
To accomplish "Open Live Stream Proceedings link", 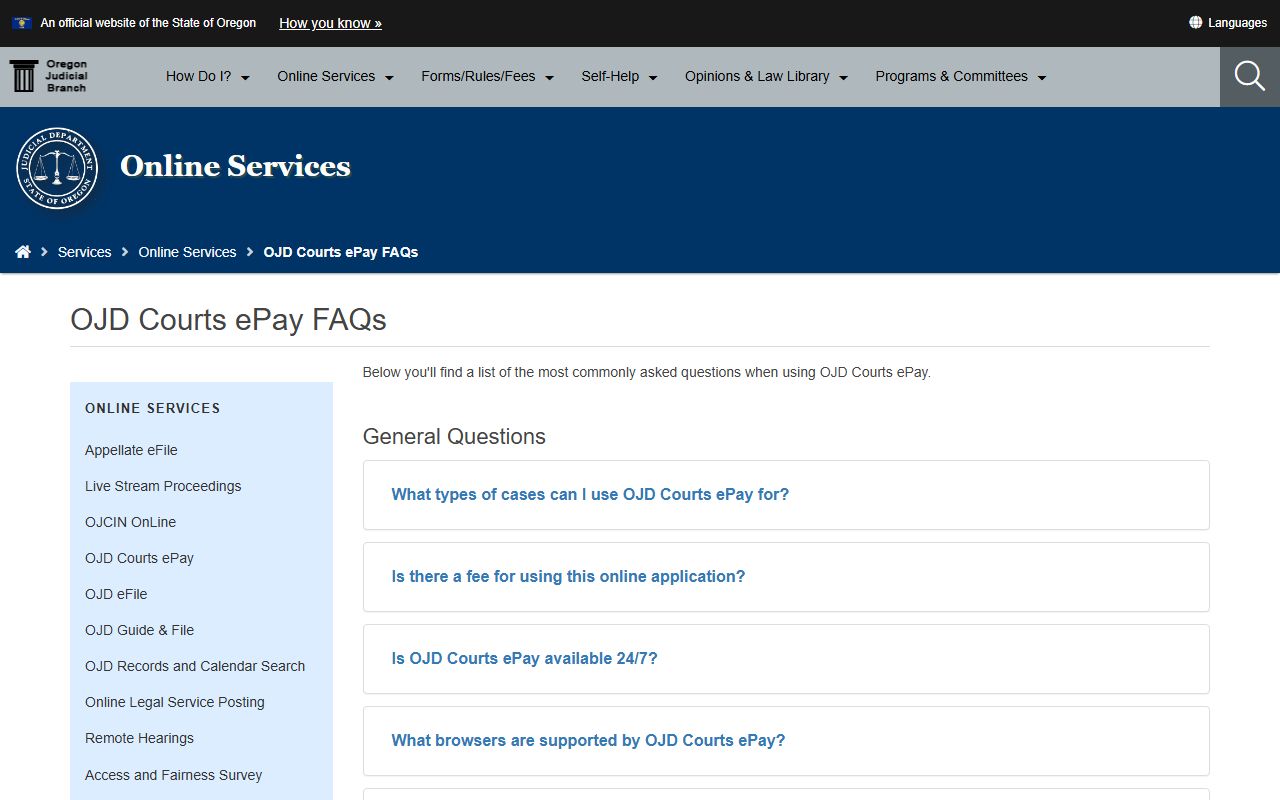I will point(163,486).
